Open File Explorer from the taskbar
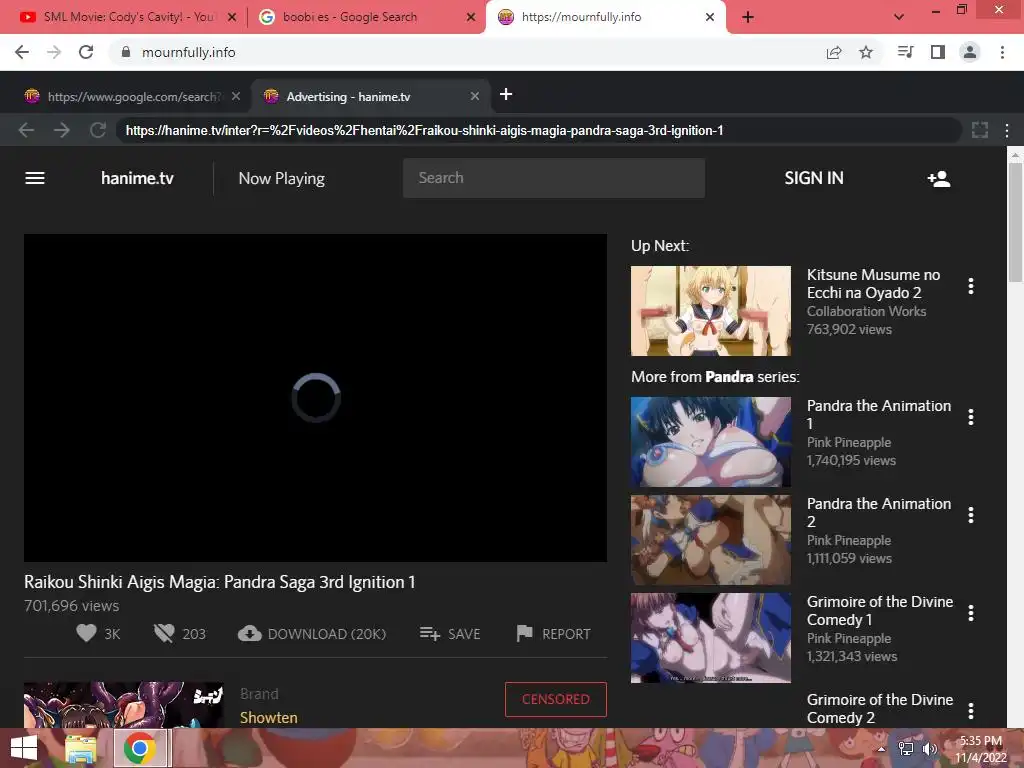The height and width of the screenshot is (768, 1024). [x=81, y=749]
